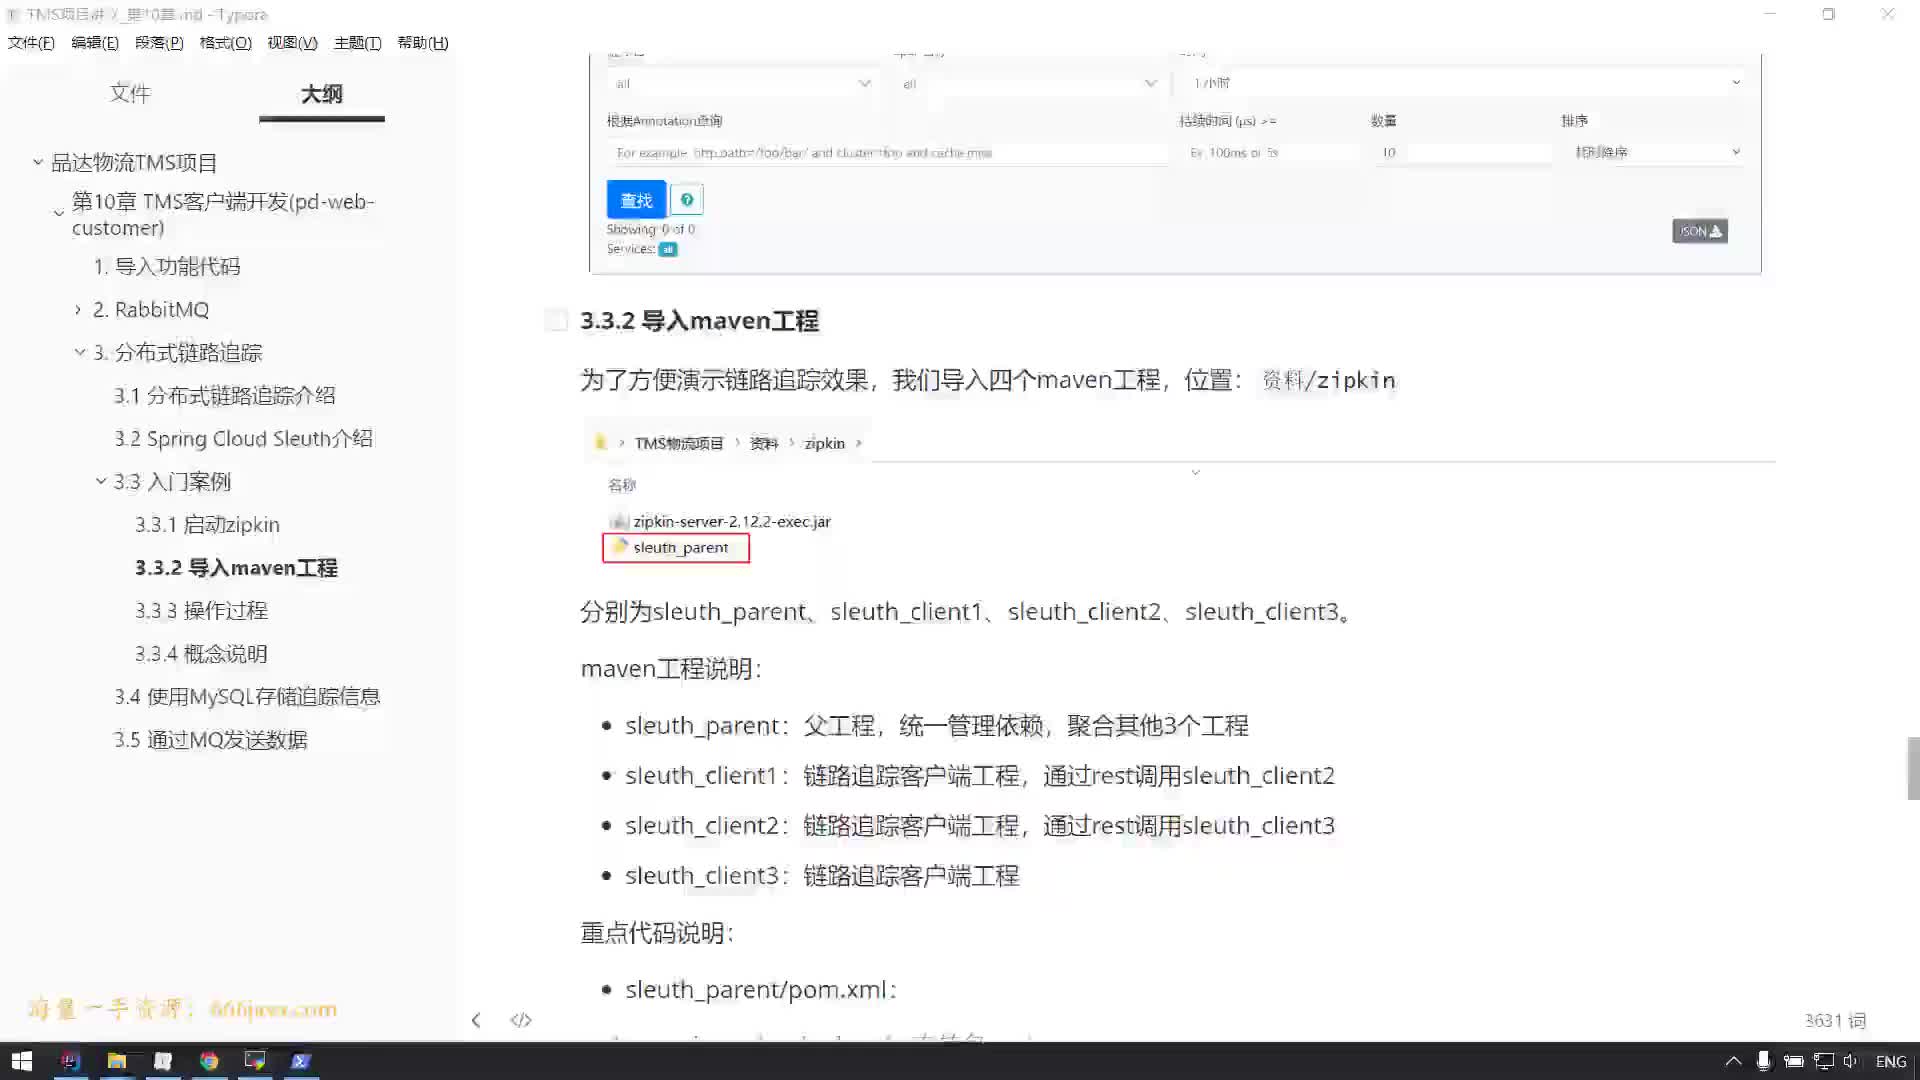Screen dimensions: 1920x1080
Task: Open File Explorer from the taskbar
Action: tap(117, 1061)
